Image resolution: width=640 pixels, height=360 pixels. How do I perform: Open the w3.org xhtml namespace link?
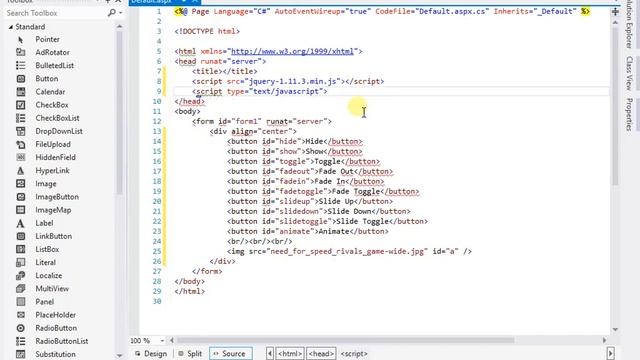click(x=292, y=51)
